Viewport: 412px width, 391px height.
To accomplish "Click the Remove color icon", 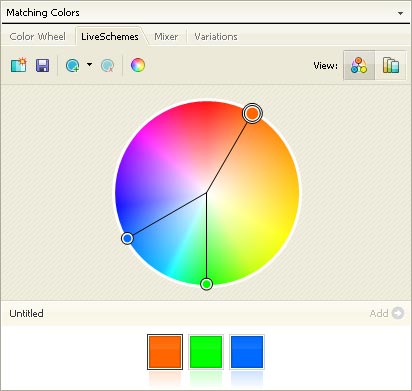I will pyautogui.click(x=107, y=65).
